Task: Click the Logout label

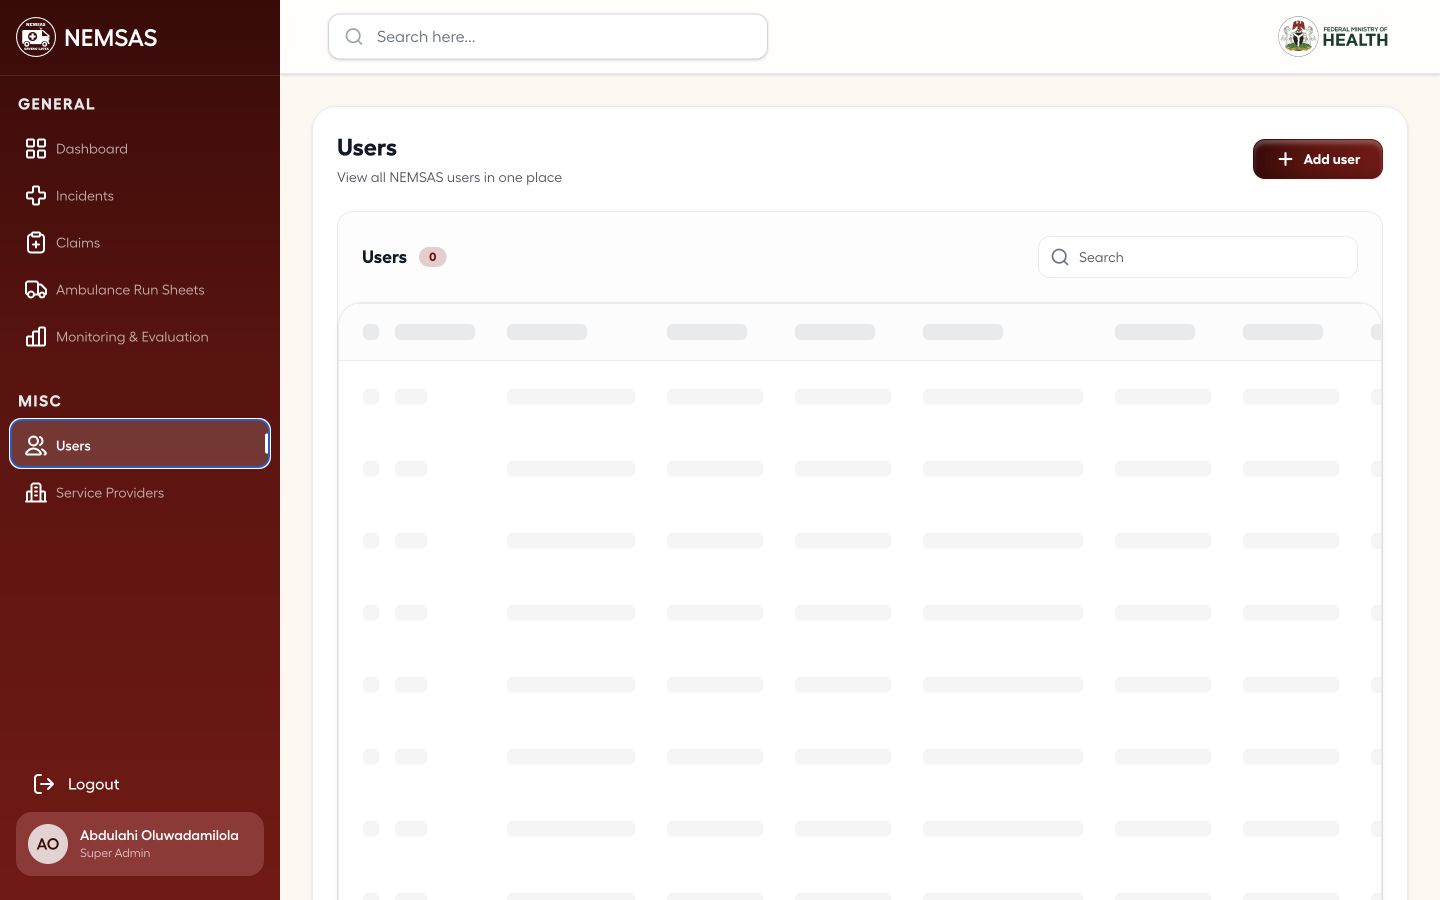Action: [94, 784]
